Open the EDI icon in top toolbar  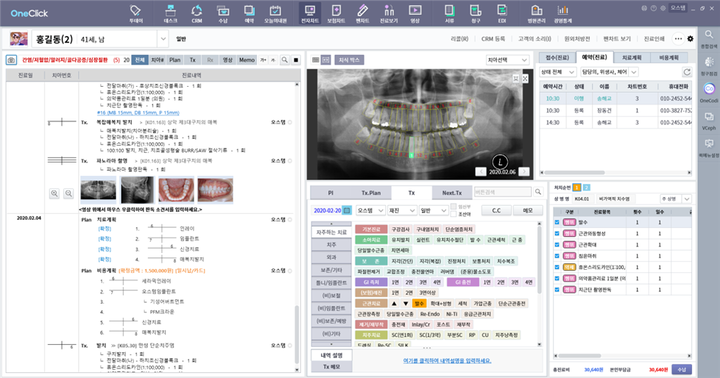click(x=502, y=13)
